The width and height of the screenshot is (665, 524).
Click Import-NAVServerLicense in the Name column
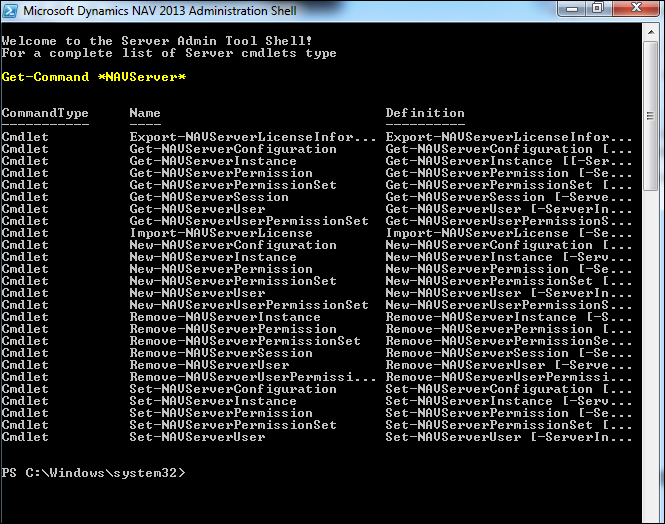pos(221,233)
